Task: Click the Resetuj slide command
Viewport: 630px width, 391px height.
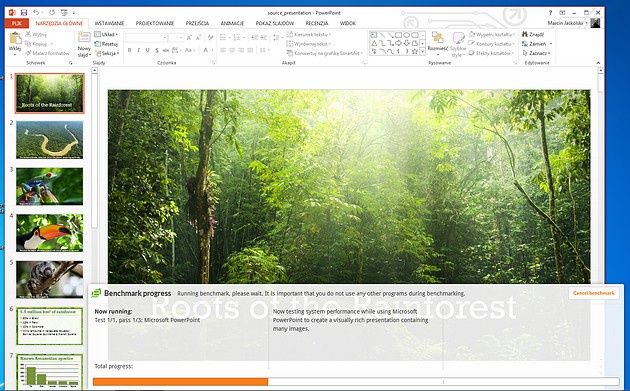Action: pos(106,44)
